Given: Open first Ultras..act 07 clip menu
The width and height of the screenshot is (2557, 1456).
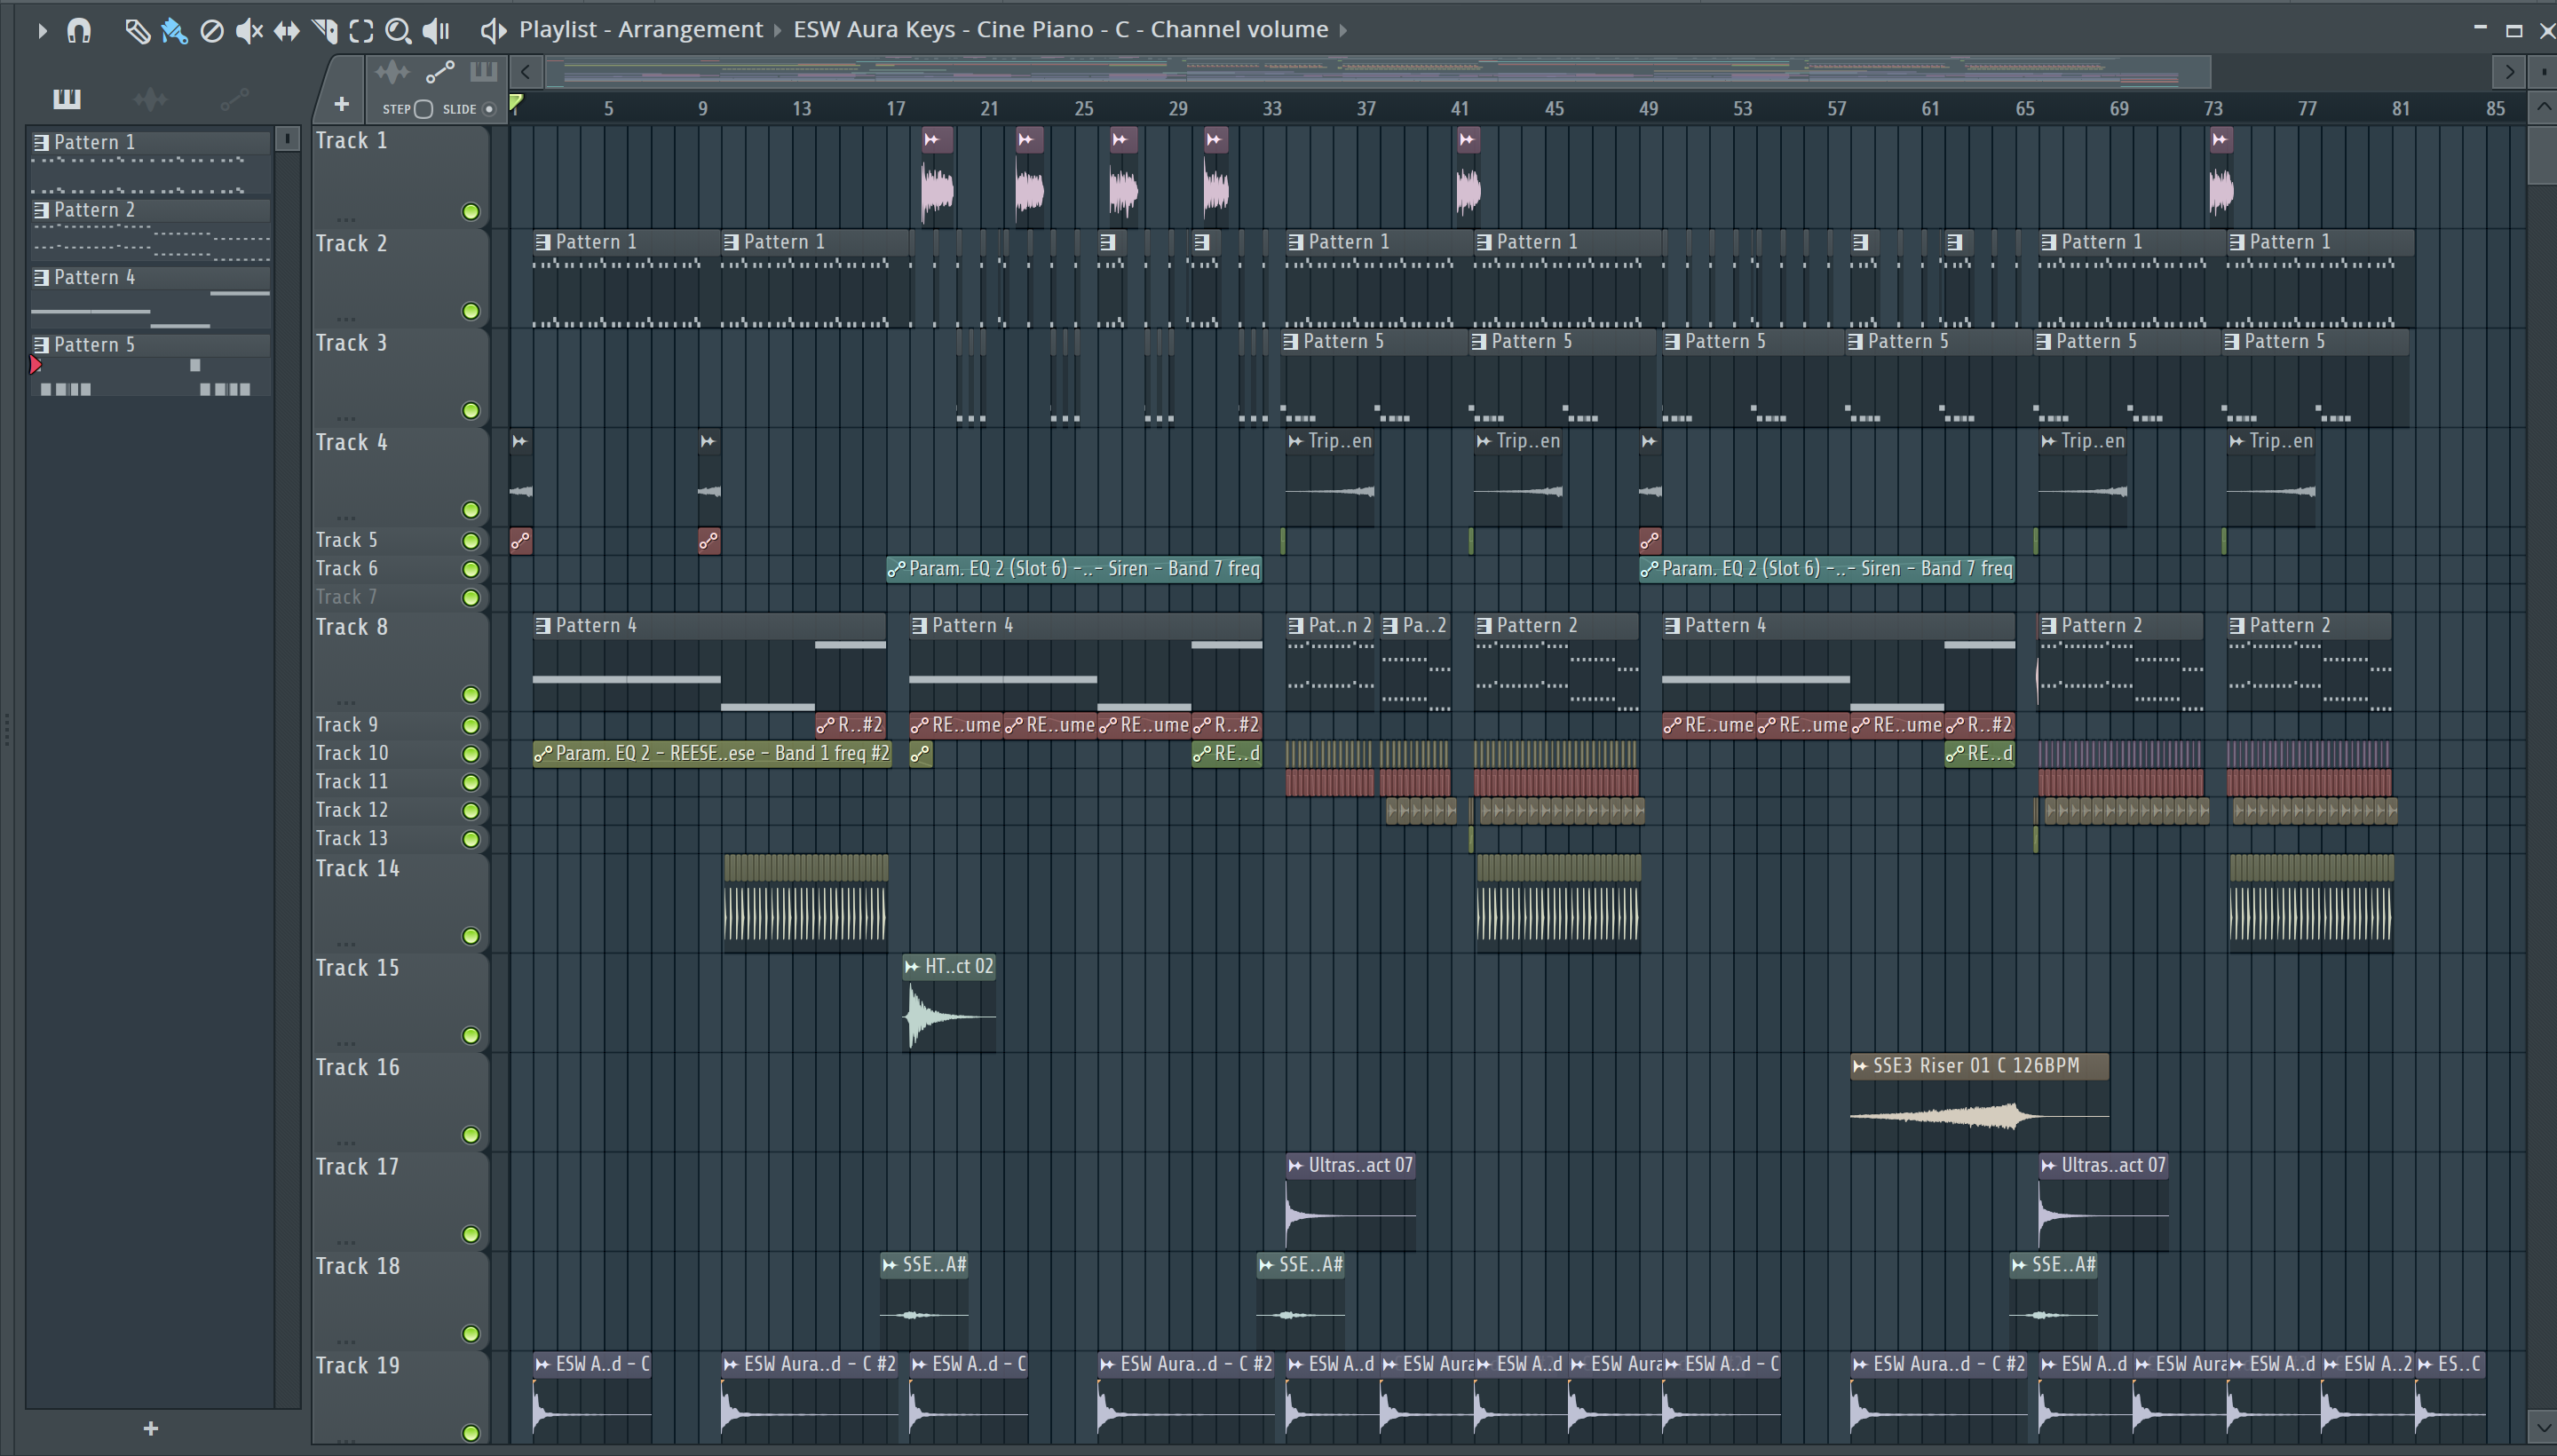Looking at the screenshot, I should click(1296, 1165).
